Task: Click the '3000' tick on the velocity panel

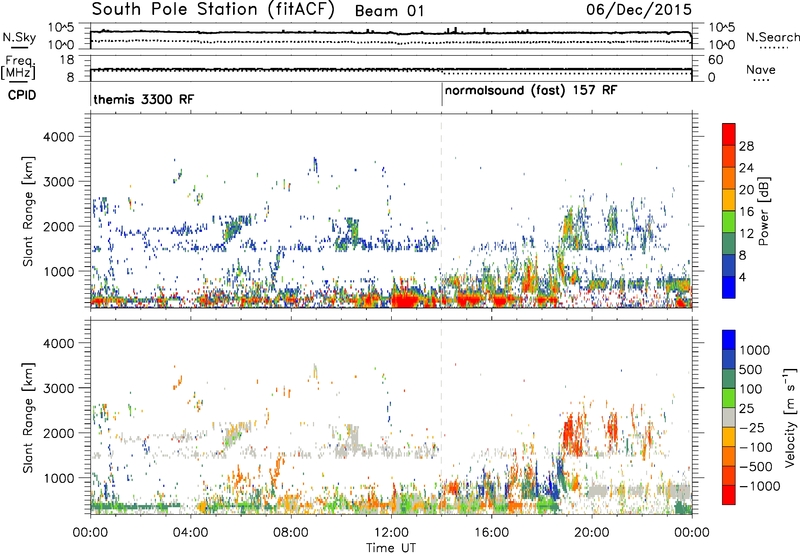Action: tap(59, 388)
